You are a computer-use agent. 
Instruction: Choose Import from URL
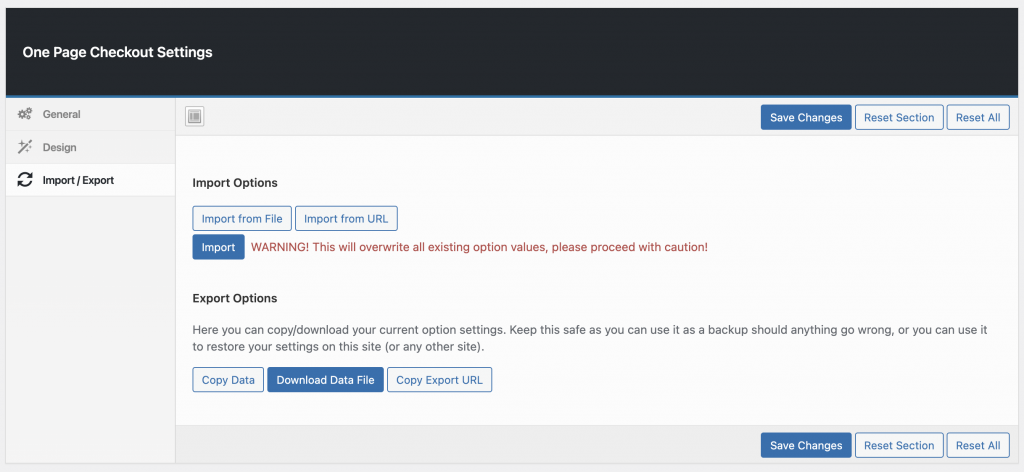(346, 219)
